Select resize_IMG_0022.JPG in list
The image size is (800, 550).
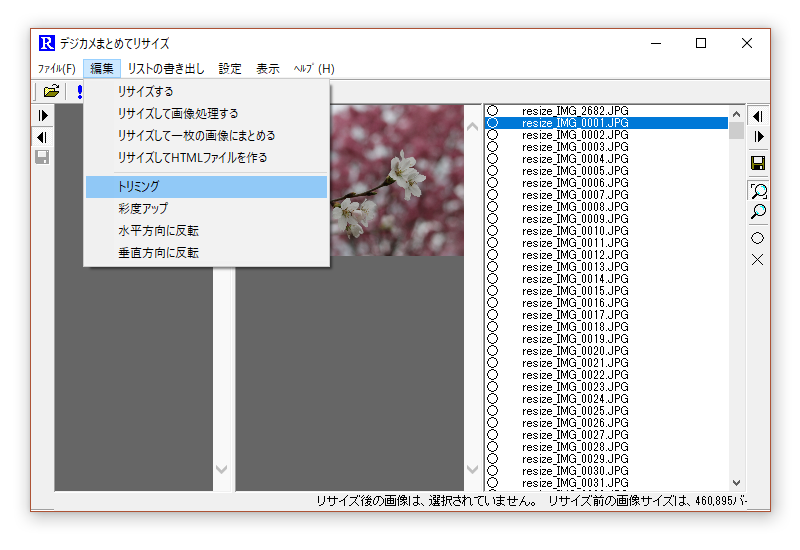(x=575, y=374)
